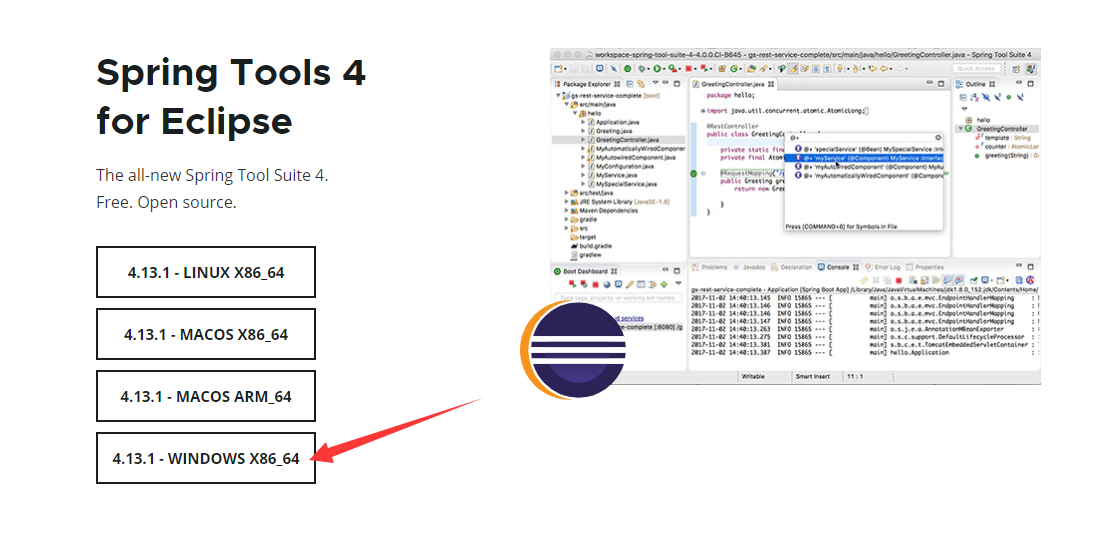Click the text "Free. Open source."
Screen dimensions: 1119x553
pyautogui.click(x=166, y=203)
